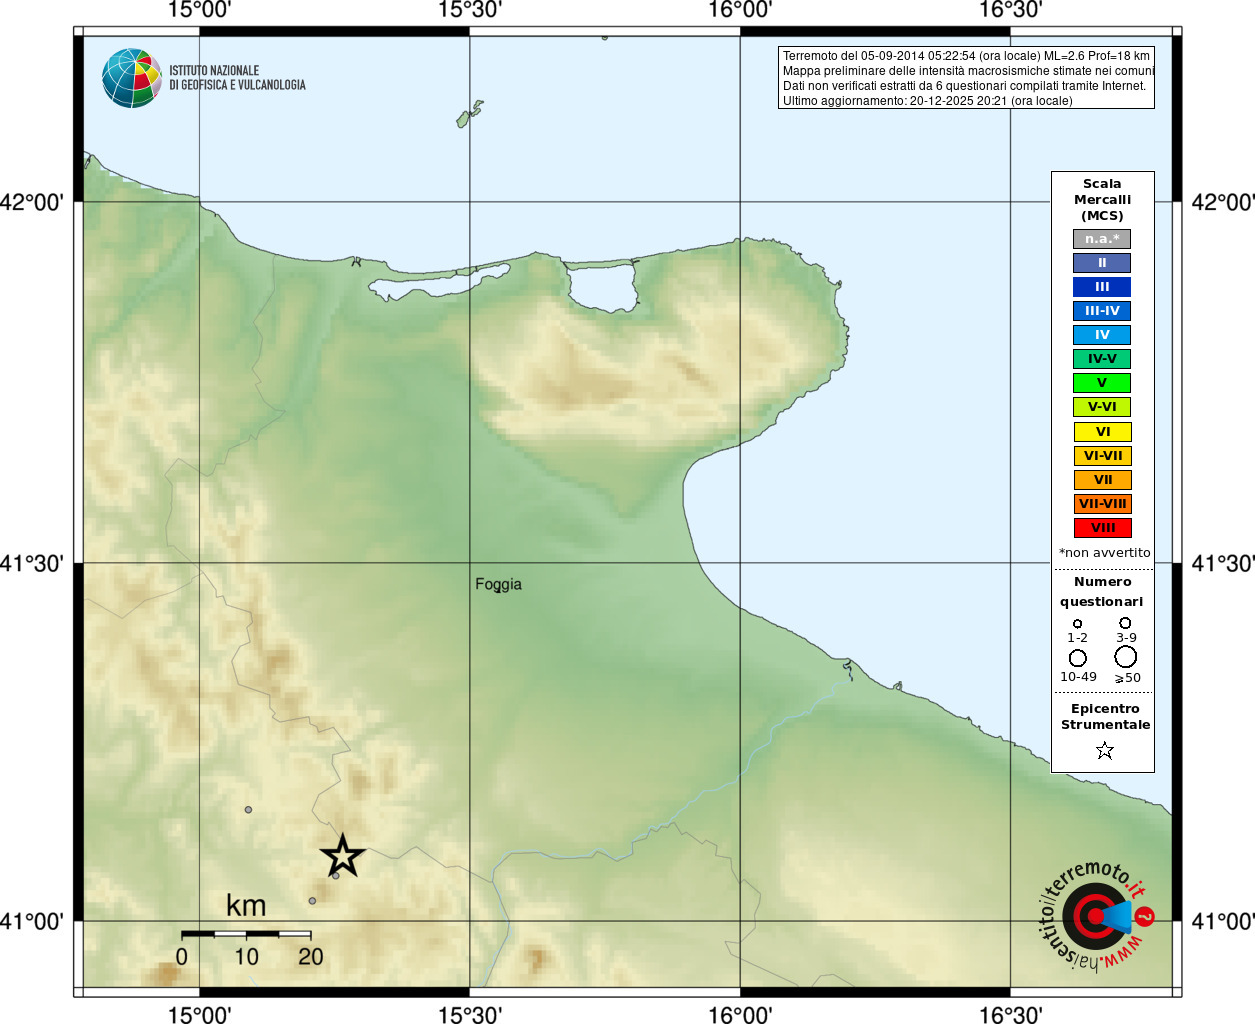Click the VII-VIII legend swatch
This screenshot has width=1255, height=1024.
(1103, 504)
